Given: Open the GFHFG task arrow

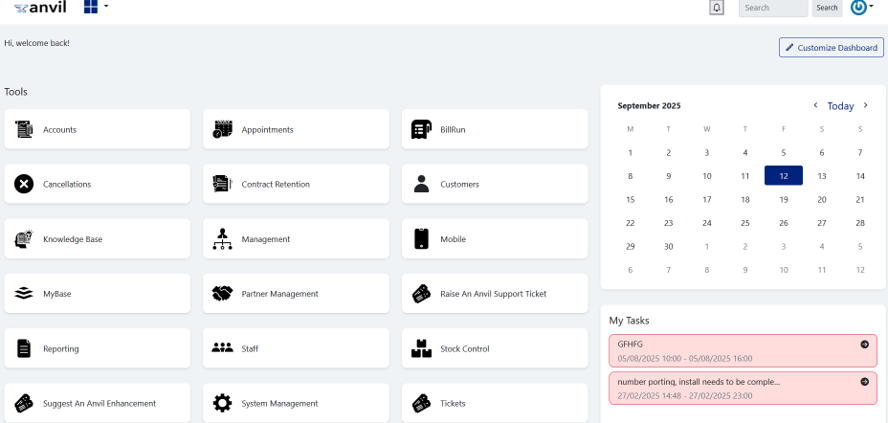Looking at the screenshot, I should click(864, 344).
